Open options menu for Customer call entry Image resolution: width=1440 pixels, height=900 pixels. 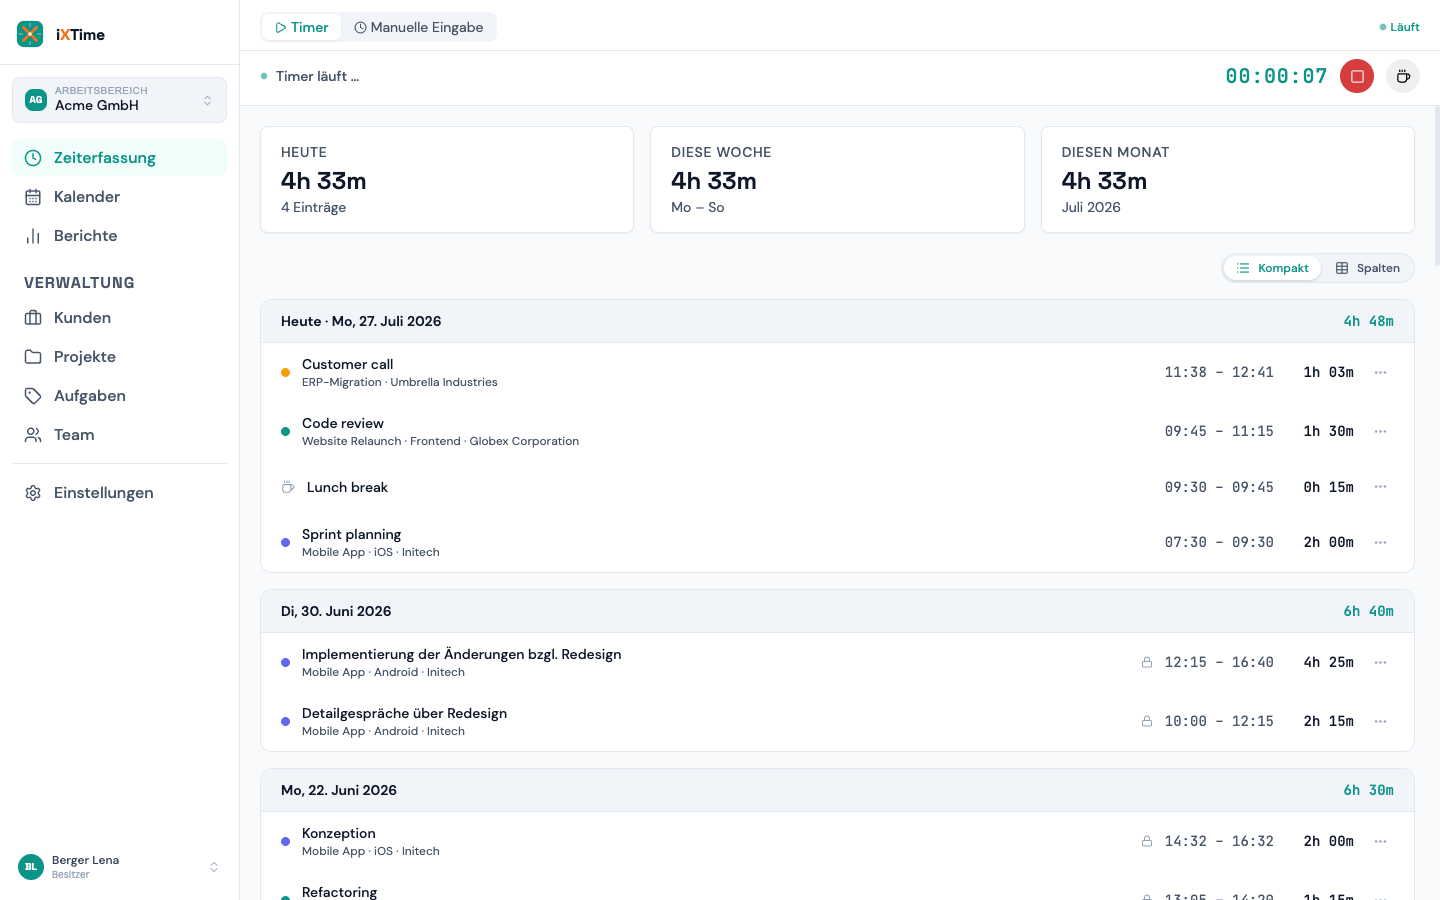[x=1380, y=373]
